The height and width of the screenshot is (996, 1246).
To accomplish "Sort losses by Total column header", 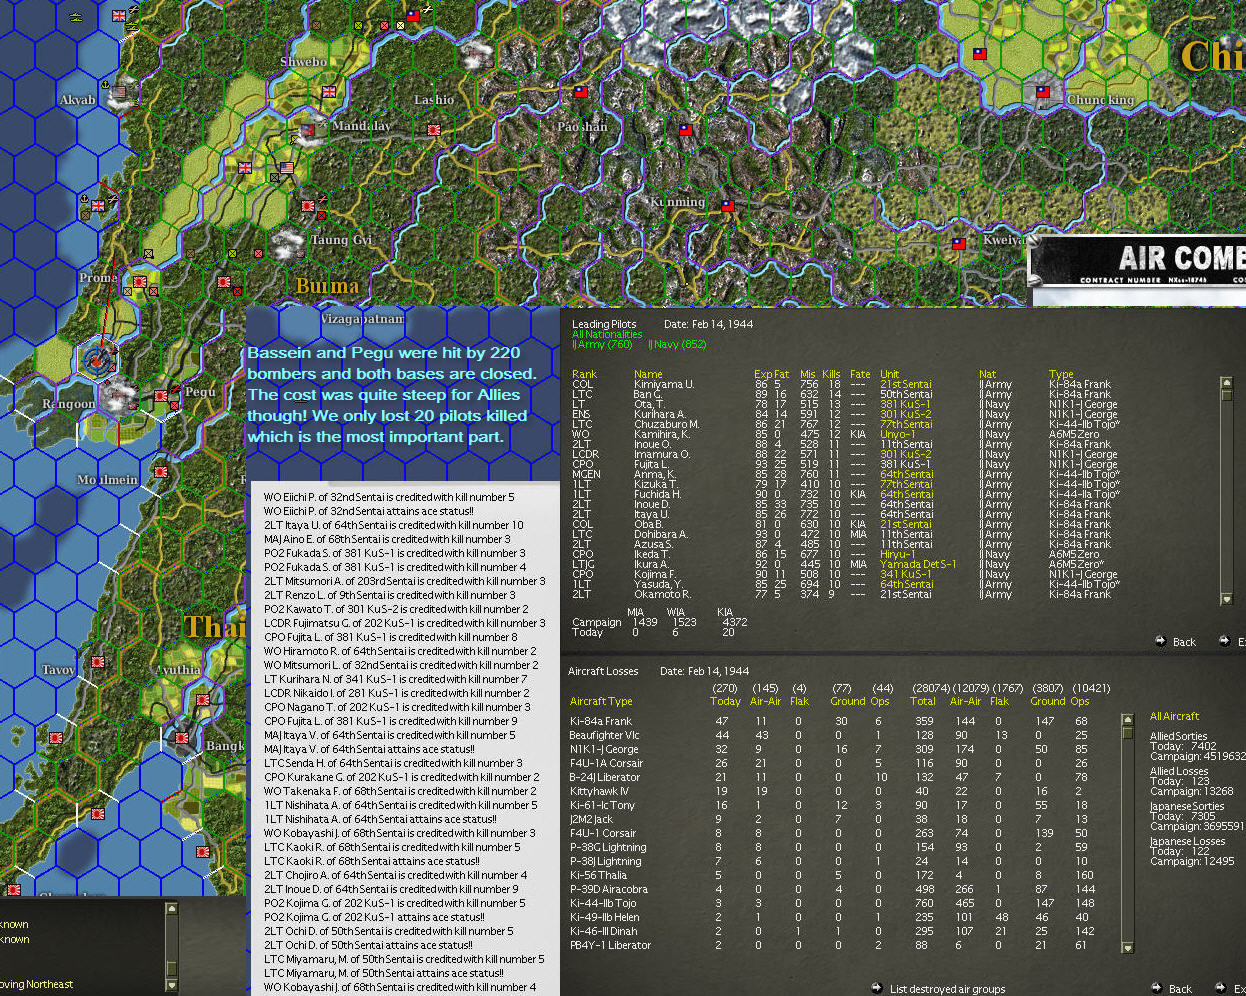I will pos(923,701).
